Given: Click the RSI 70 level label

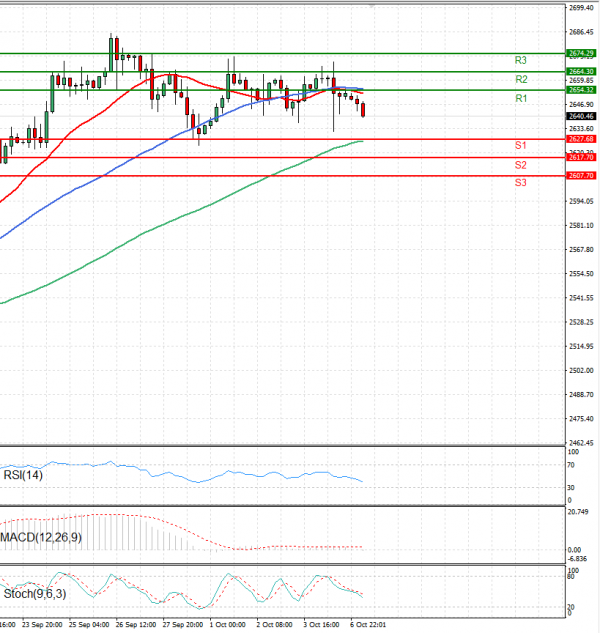Looking at the screenshot, I should (x=571, y=465).
